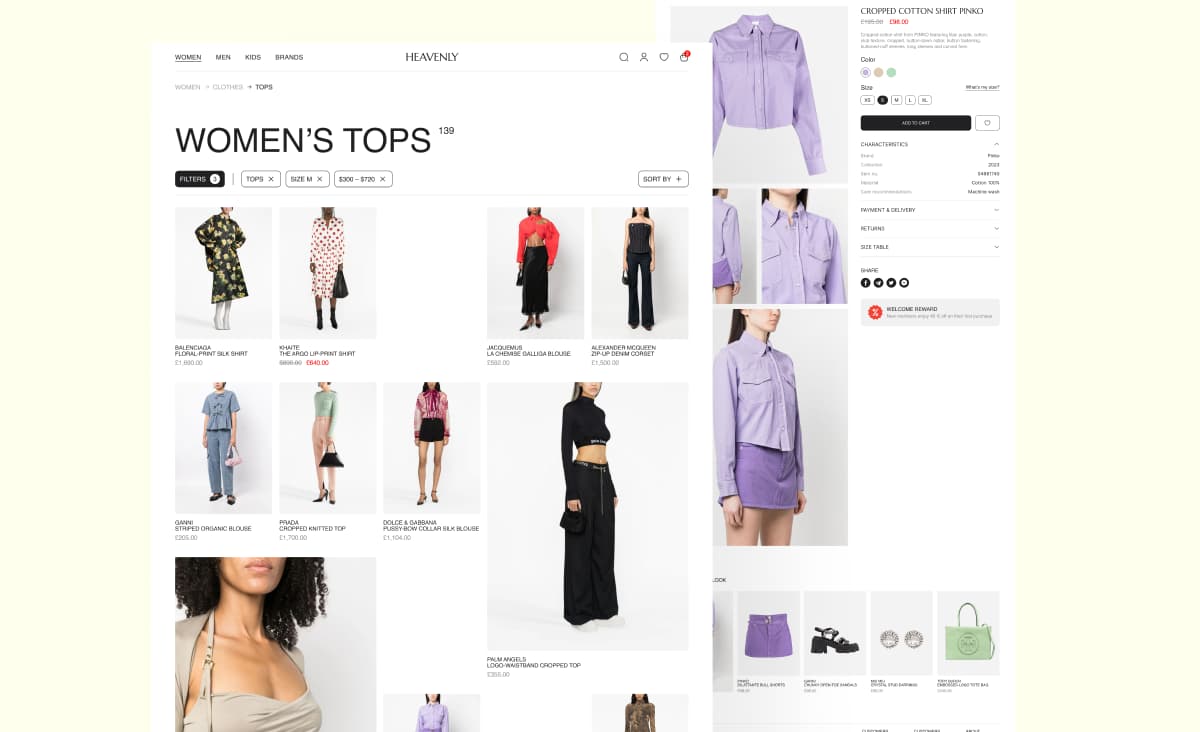Open Palm Angels logo-waistband cropped top image
1200x732 pixels.
pos(588,516)
